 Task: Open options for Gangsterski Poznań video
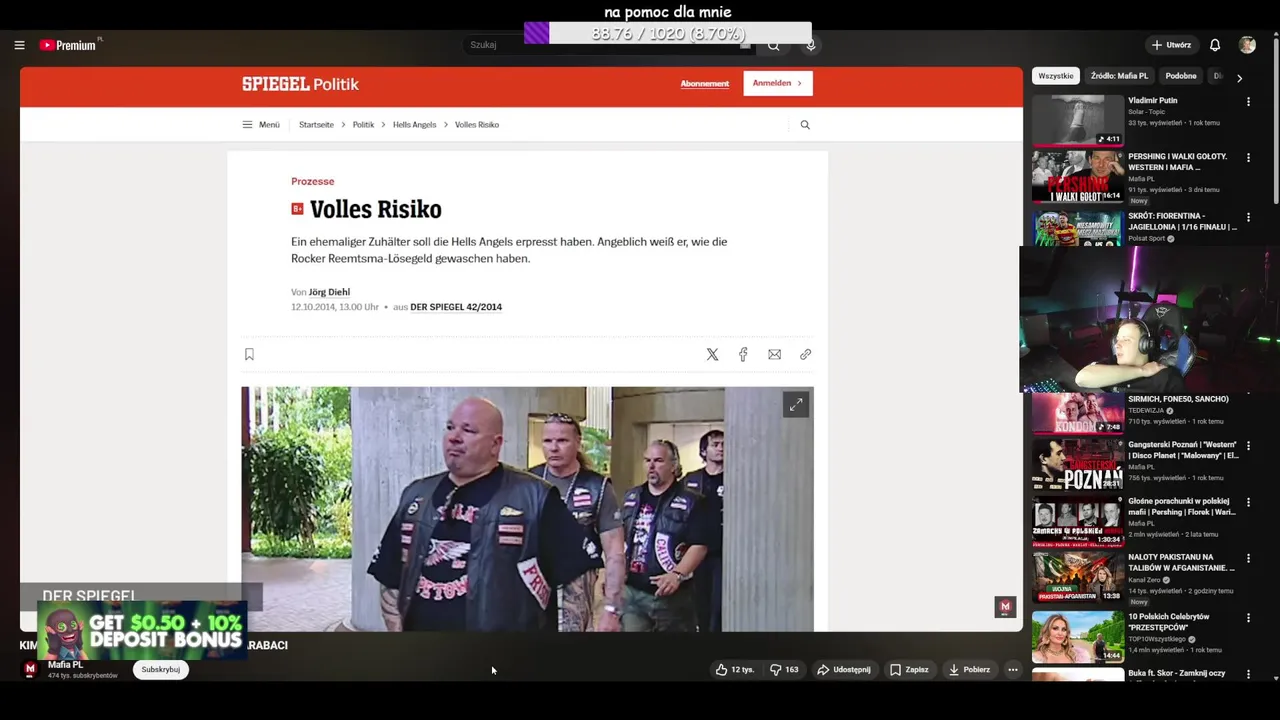[1248, 446]
